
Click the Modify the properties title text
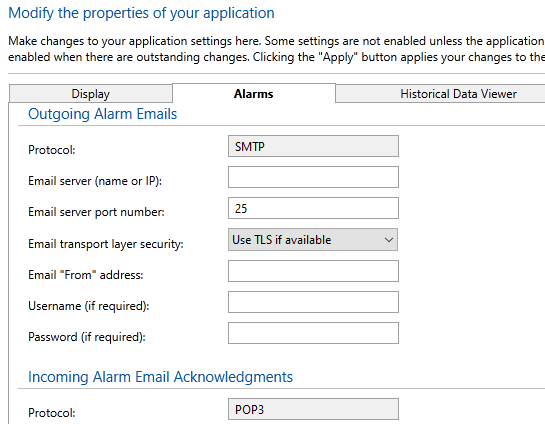point(141,13)
